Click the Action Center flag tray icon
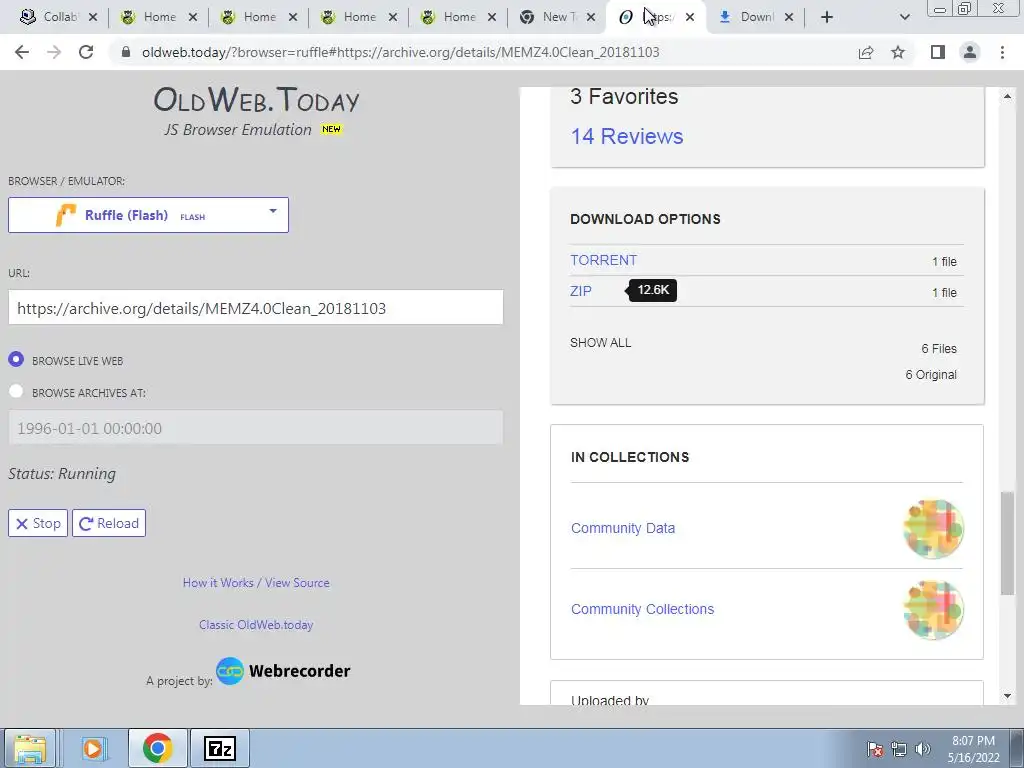 click(875, 749)
